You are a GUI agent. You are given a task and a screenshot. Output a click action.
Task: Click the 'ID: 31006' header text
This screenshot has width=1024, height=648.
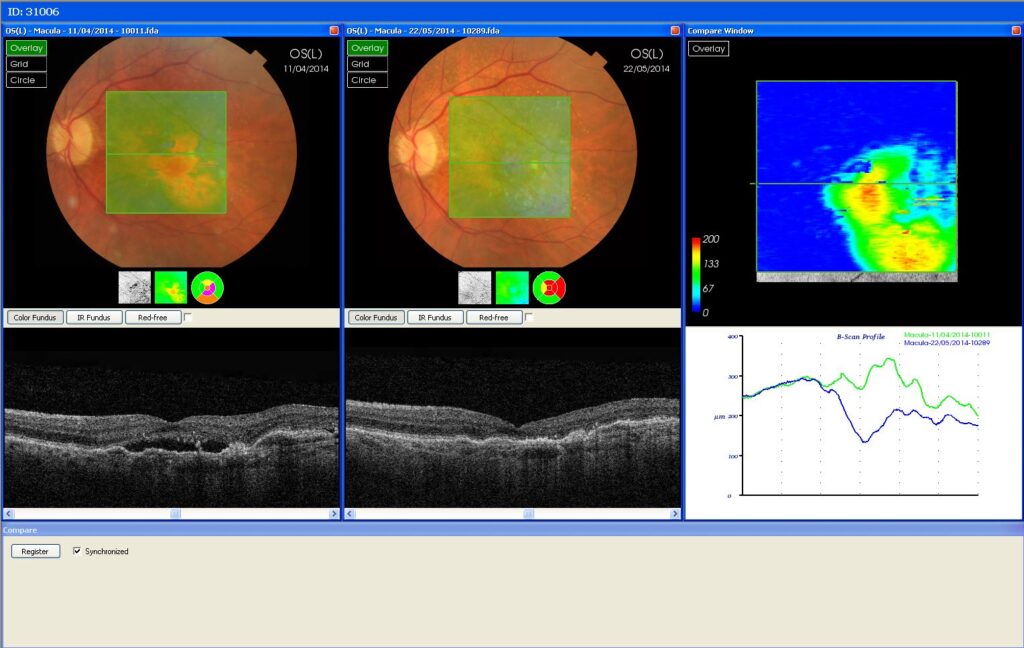click(x=33, y=12)
